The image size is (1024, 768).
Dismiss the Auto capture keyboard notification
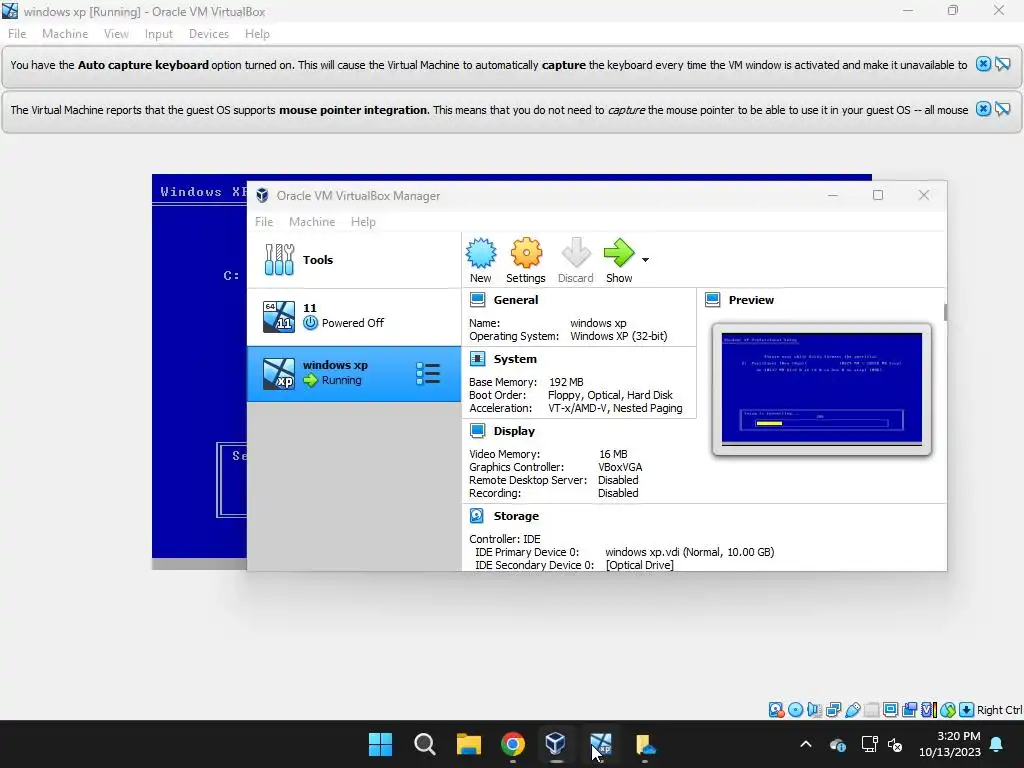coord(983,64)
